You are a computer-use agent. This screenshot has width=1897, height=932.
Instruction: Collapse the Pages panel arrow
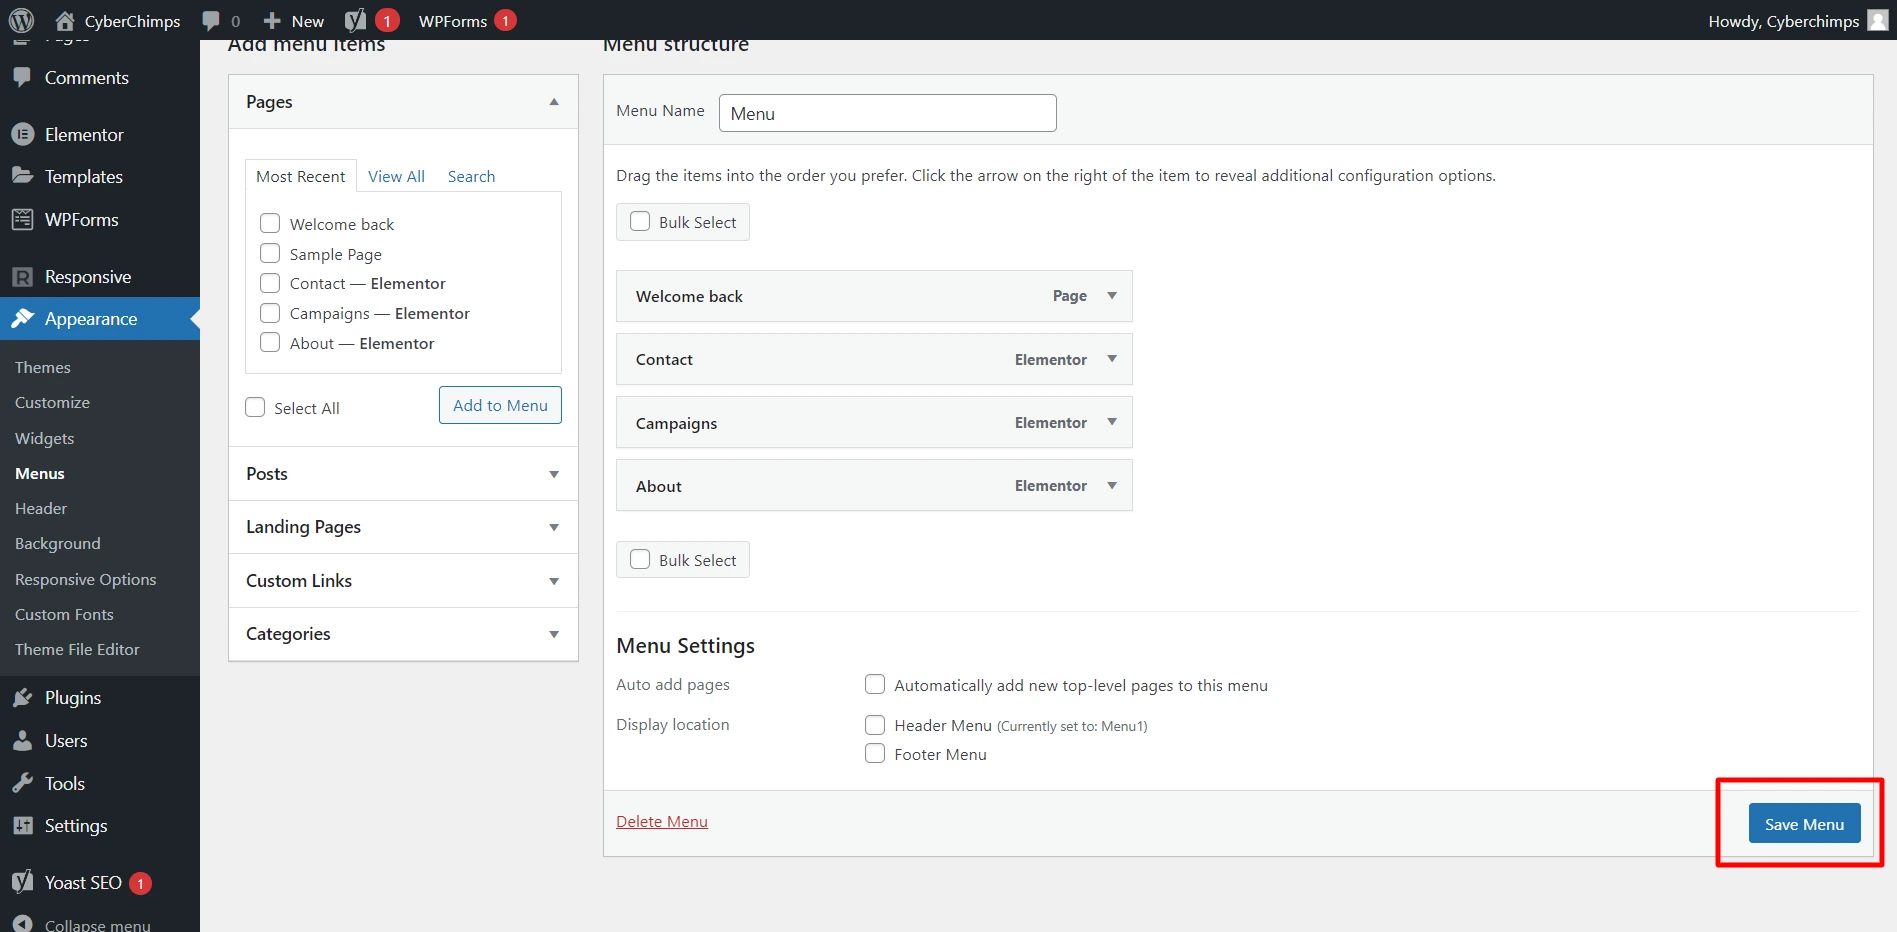(554, 102)
